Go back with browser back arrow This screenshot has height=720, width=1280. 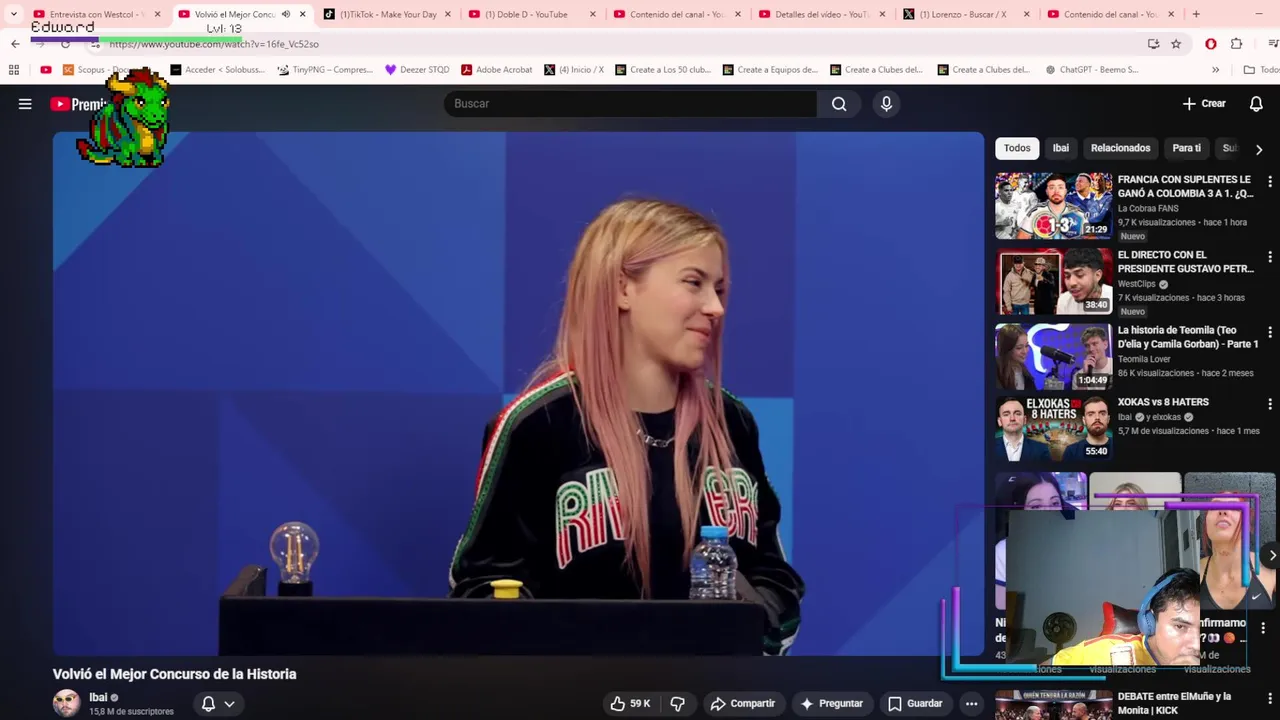15,44
